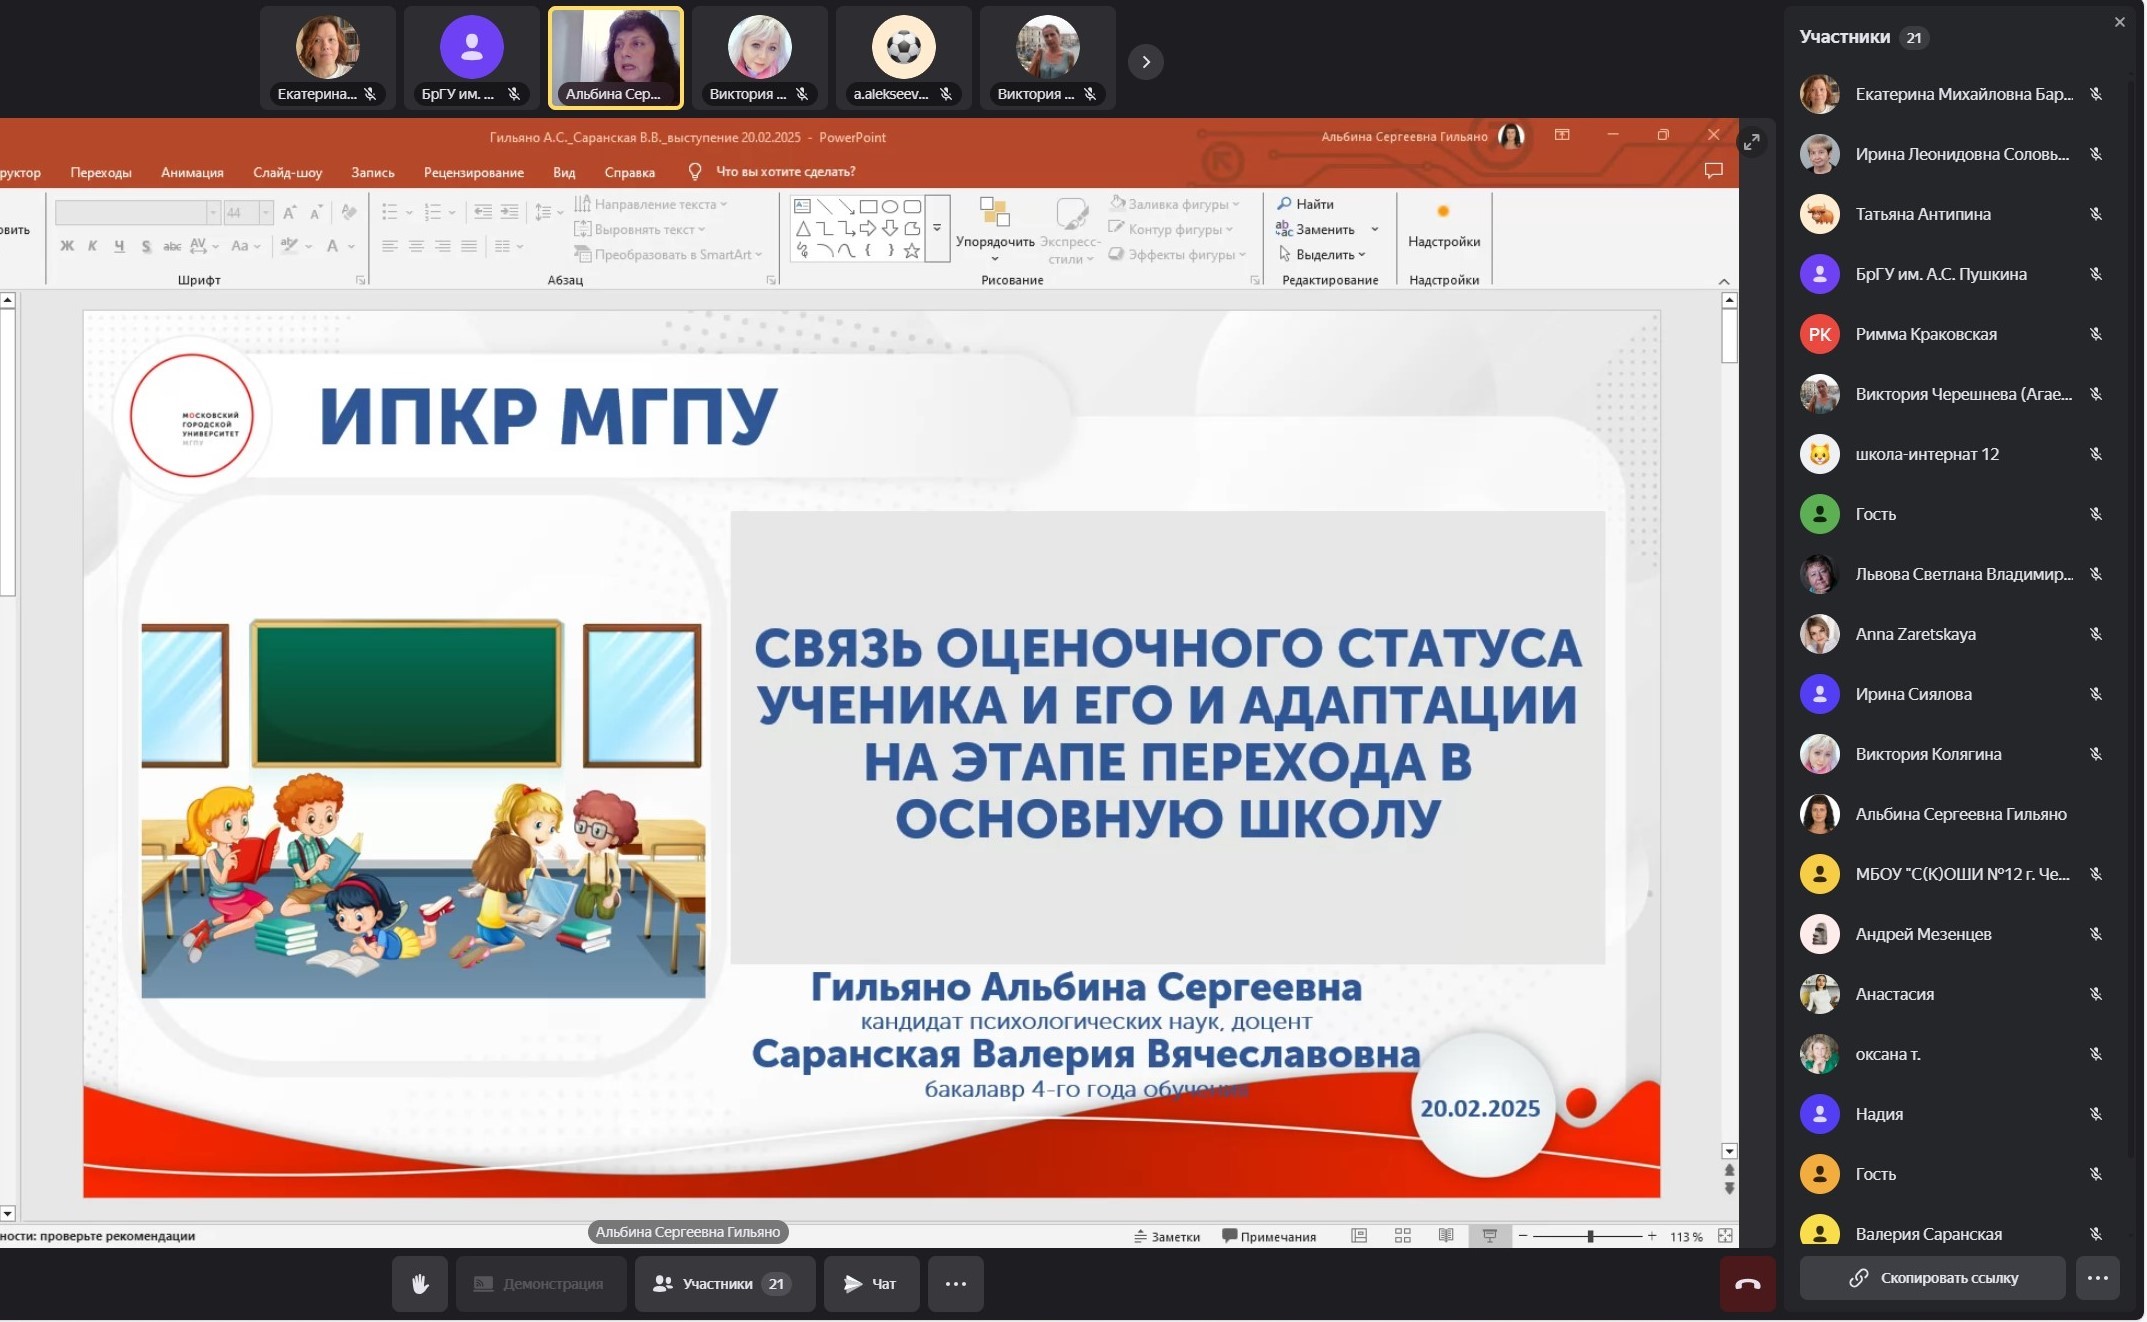This screenshot has height=1322, width=2147.
Task: Click the zoom slider in status bar
Action: [x=1589, y=1237]
